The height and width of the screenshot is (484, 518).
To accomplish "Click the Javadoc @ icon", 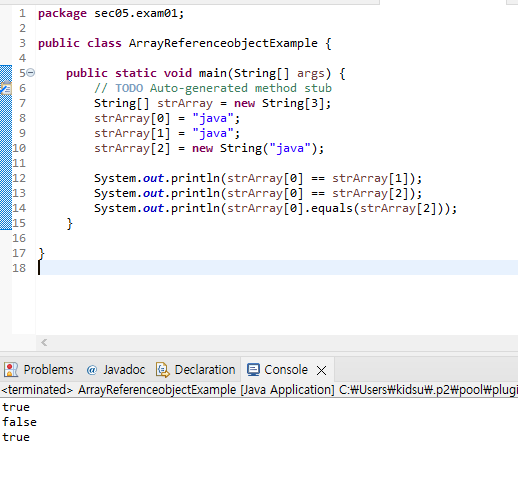I will coord(92,370).
